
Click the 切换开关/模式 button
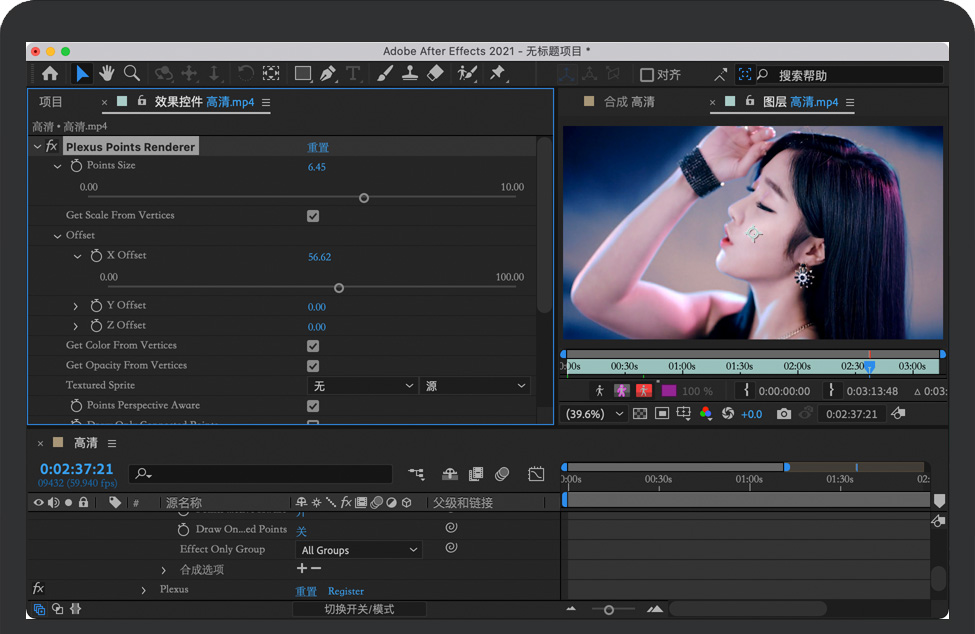click(x=359, y=609)
